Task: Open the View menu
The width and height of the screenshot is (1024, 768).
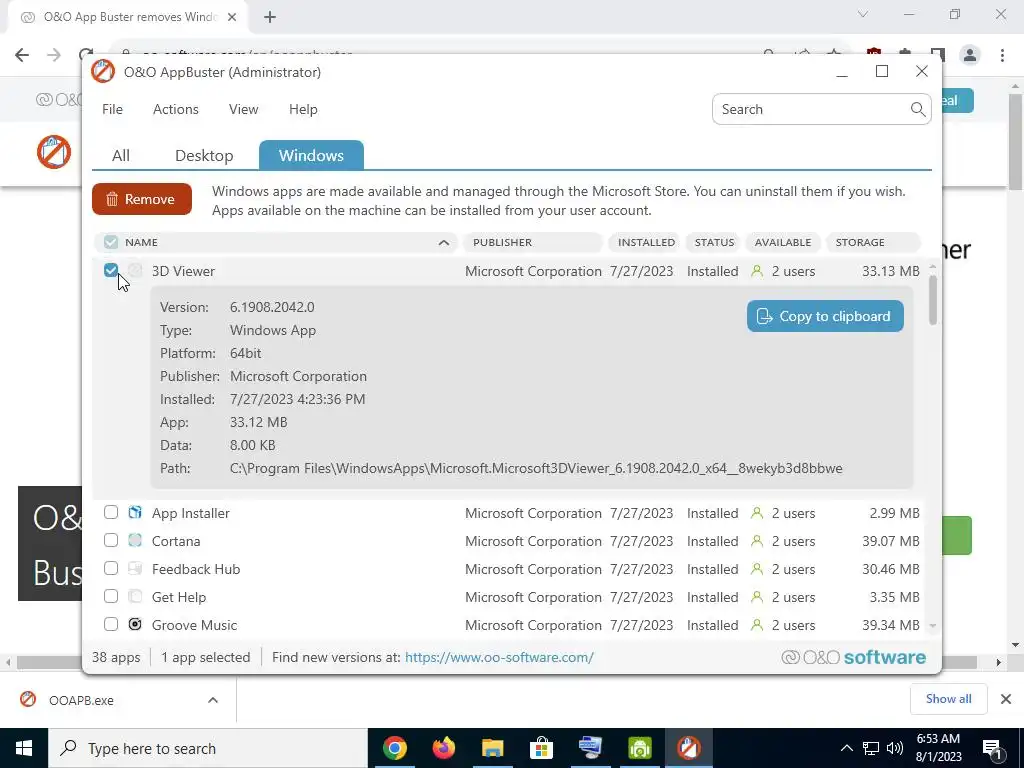Action: point(244,109)
